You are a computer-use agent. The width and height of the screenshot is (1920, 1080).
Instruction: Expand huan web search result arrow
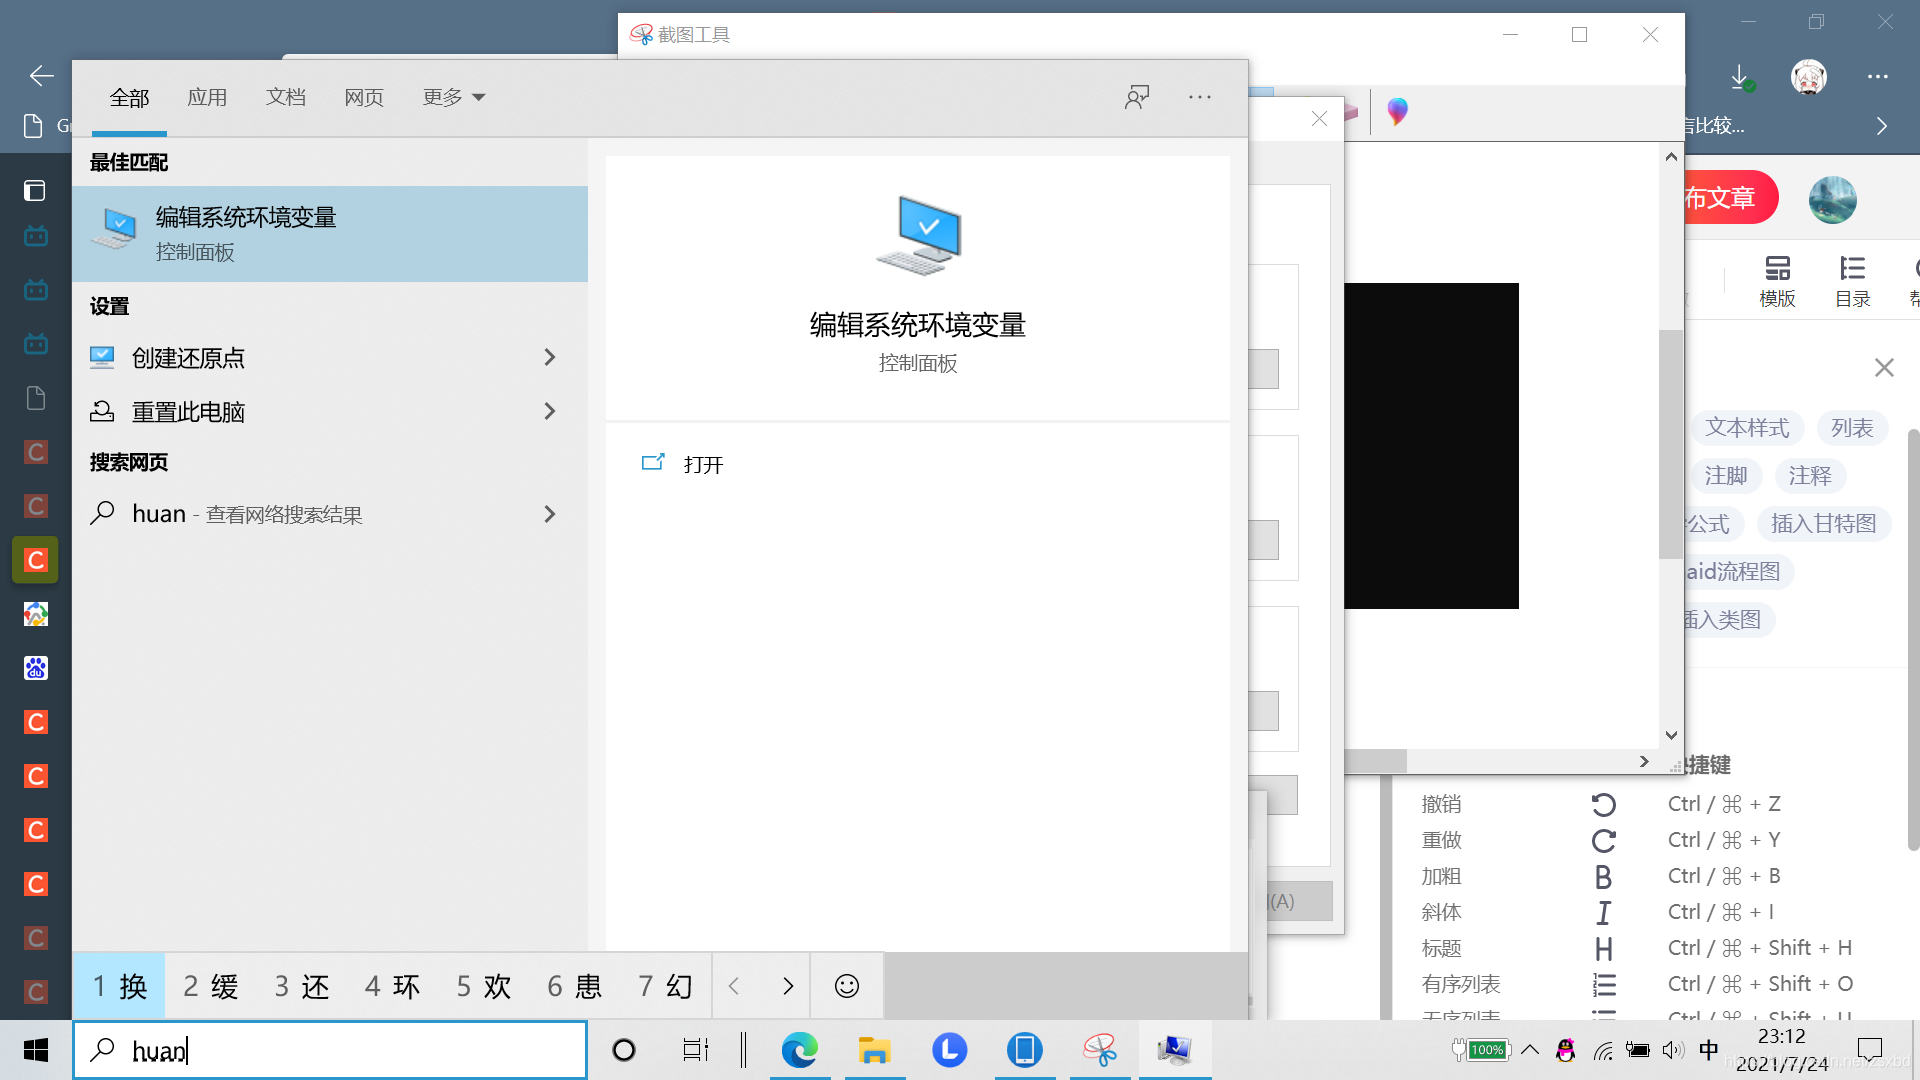click(x=549, y=514)
